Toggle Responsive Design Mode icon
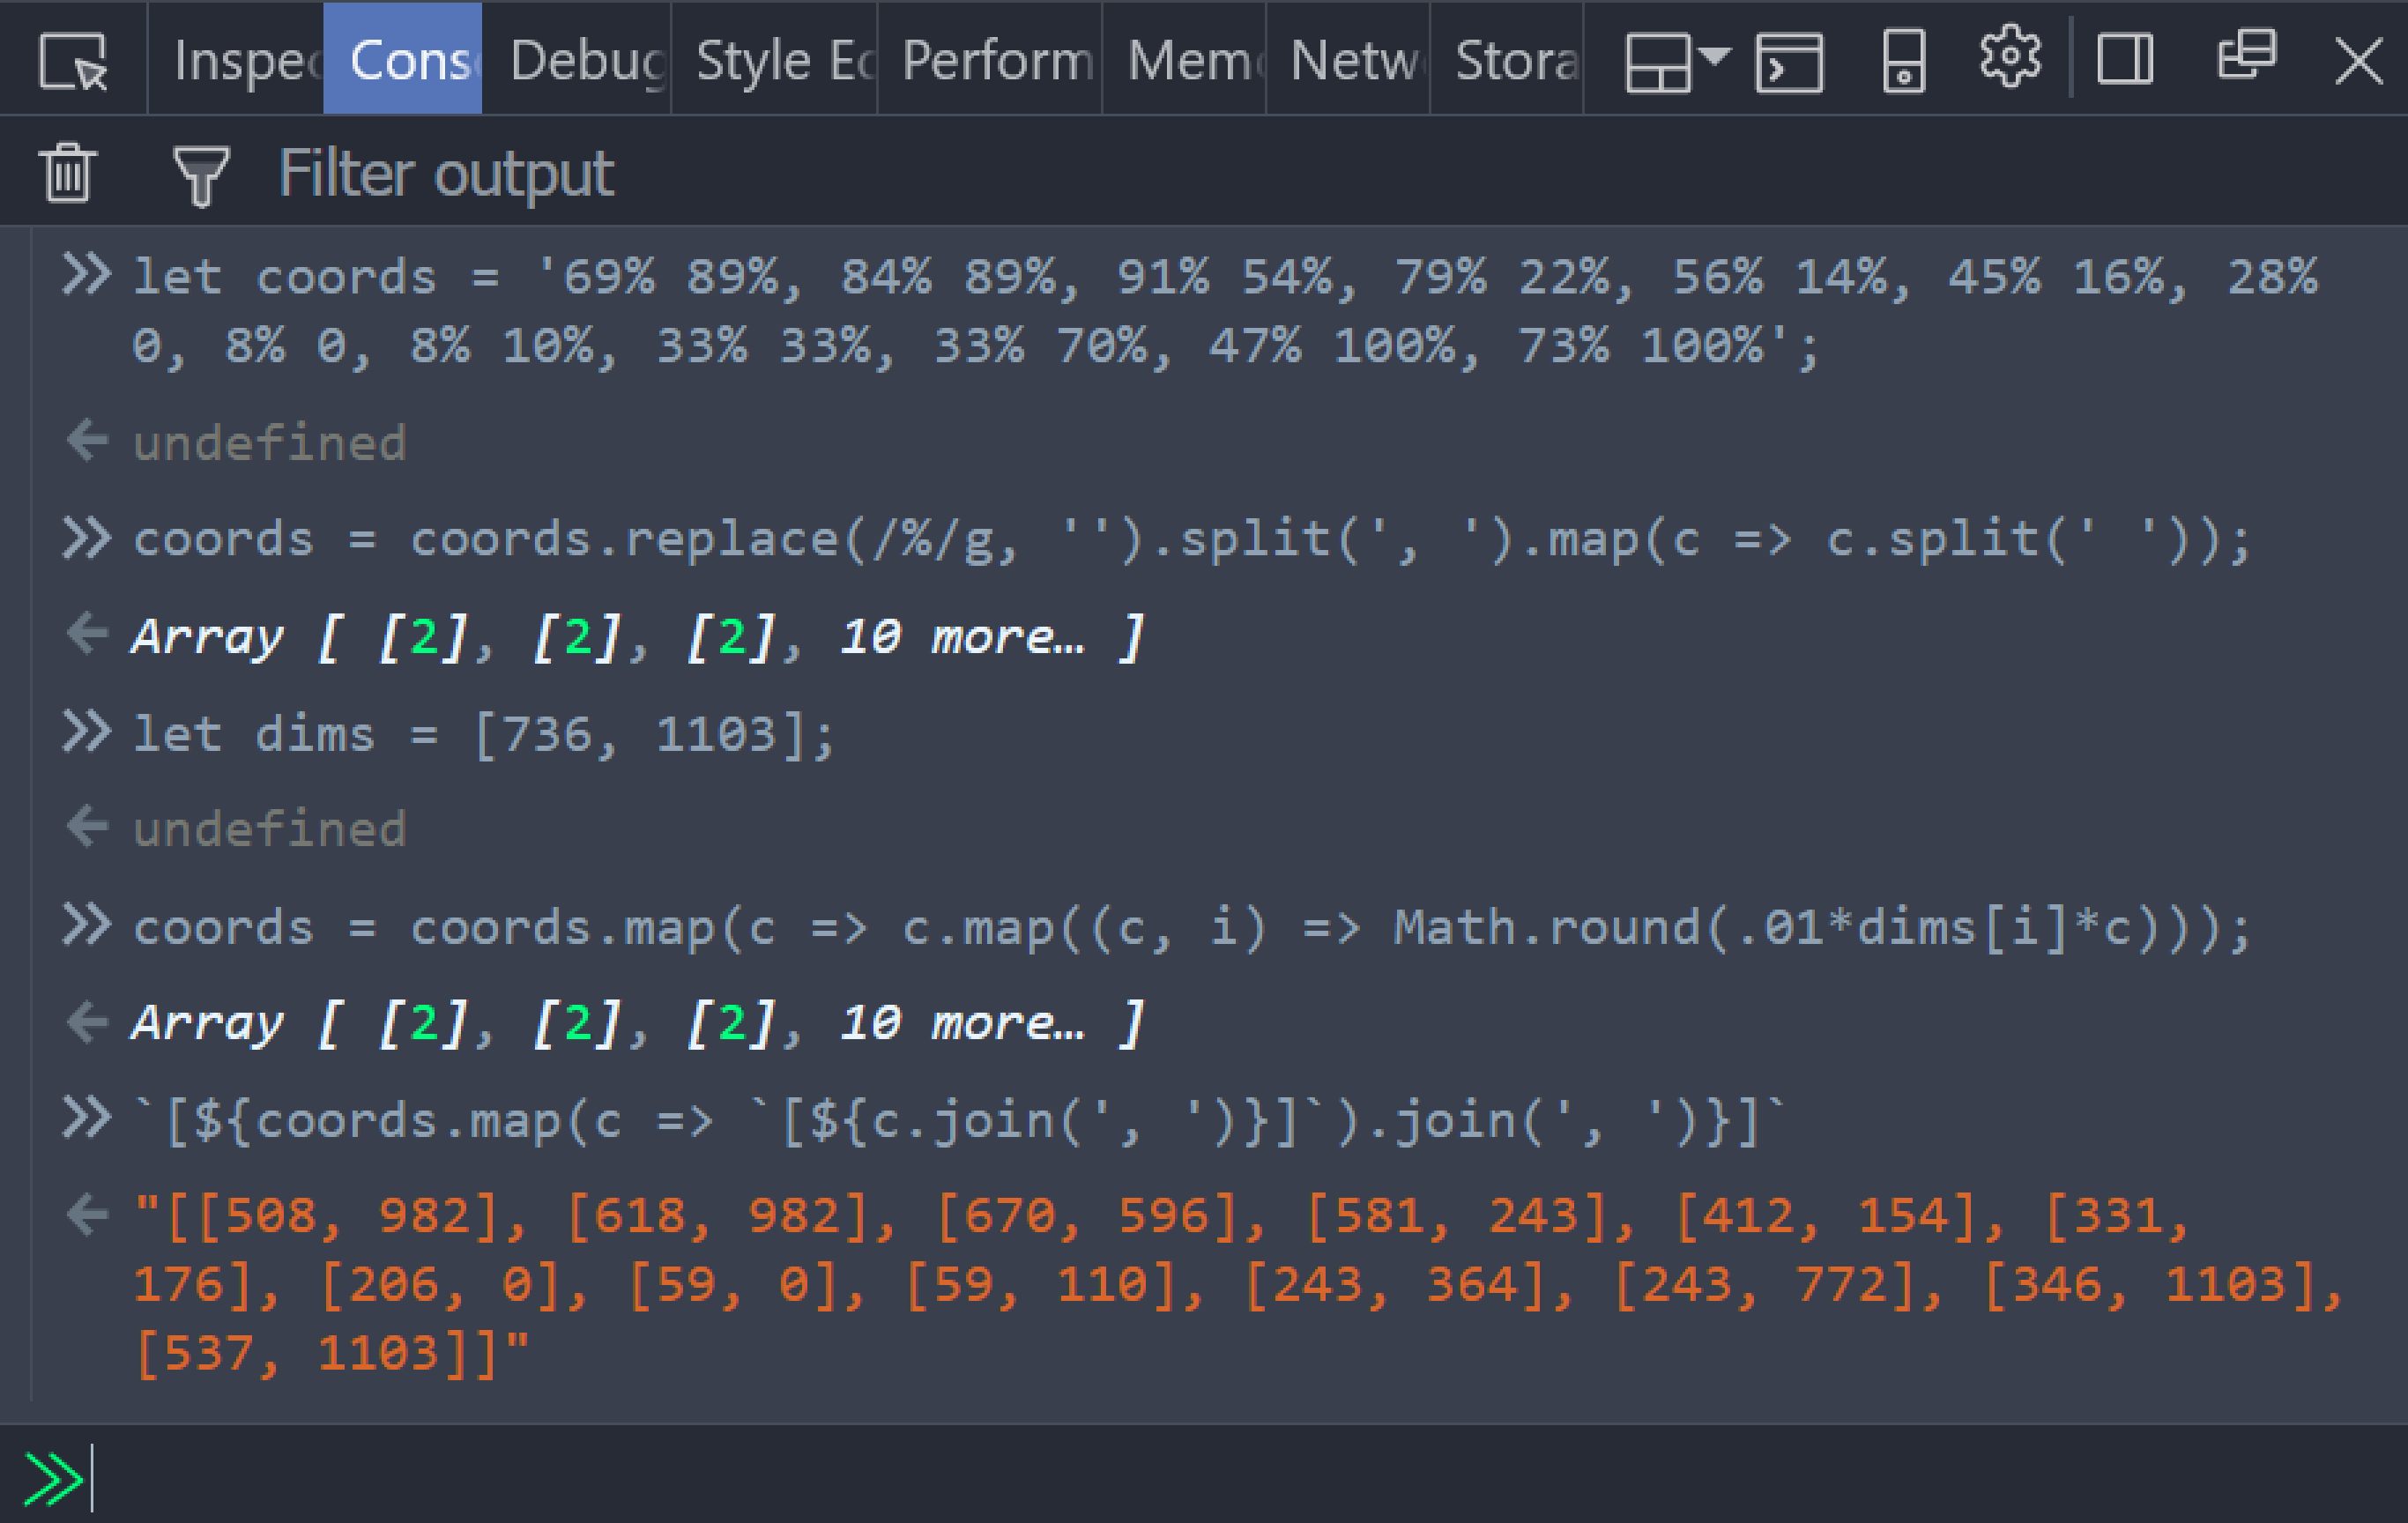The width and height of the screenshot is (2408, 1523). click(x=1904, y=60)
